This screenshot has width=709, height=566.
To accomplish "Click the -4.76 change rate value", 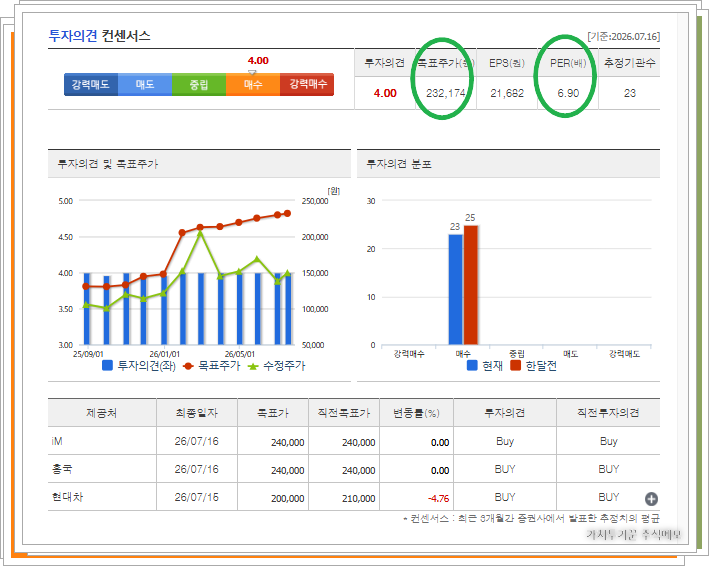I will [x=438, y=499].
